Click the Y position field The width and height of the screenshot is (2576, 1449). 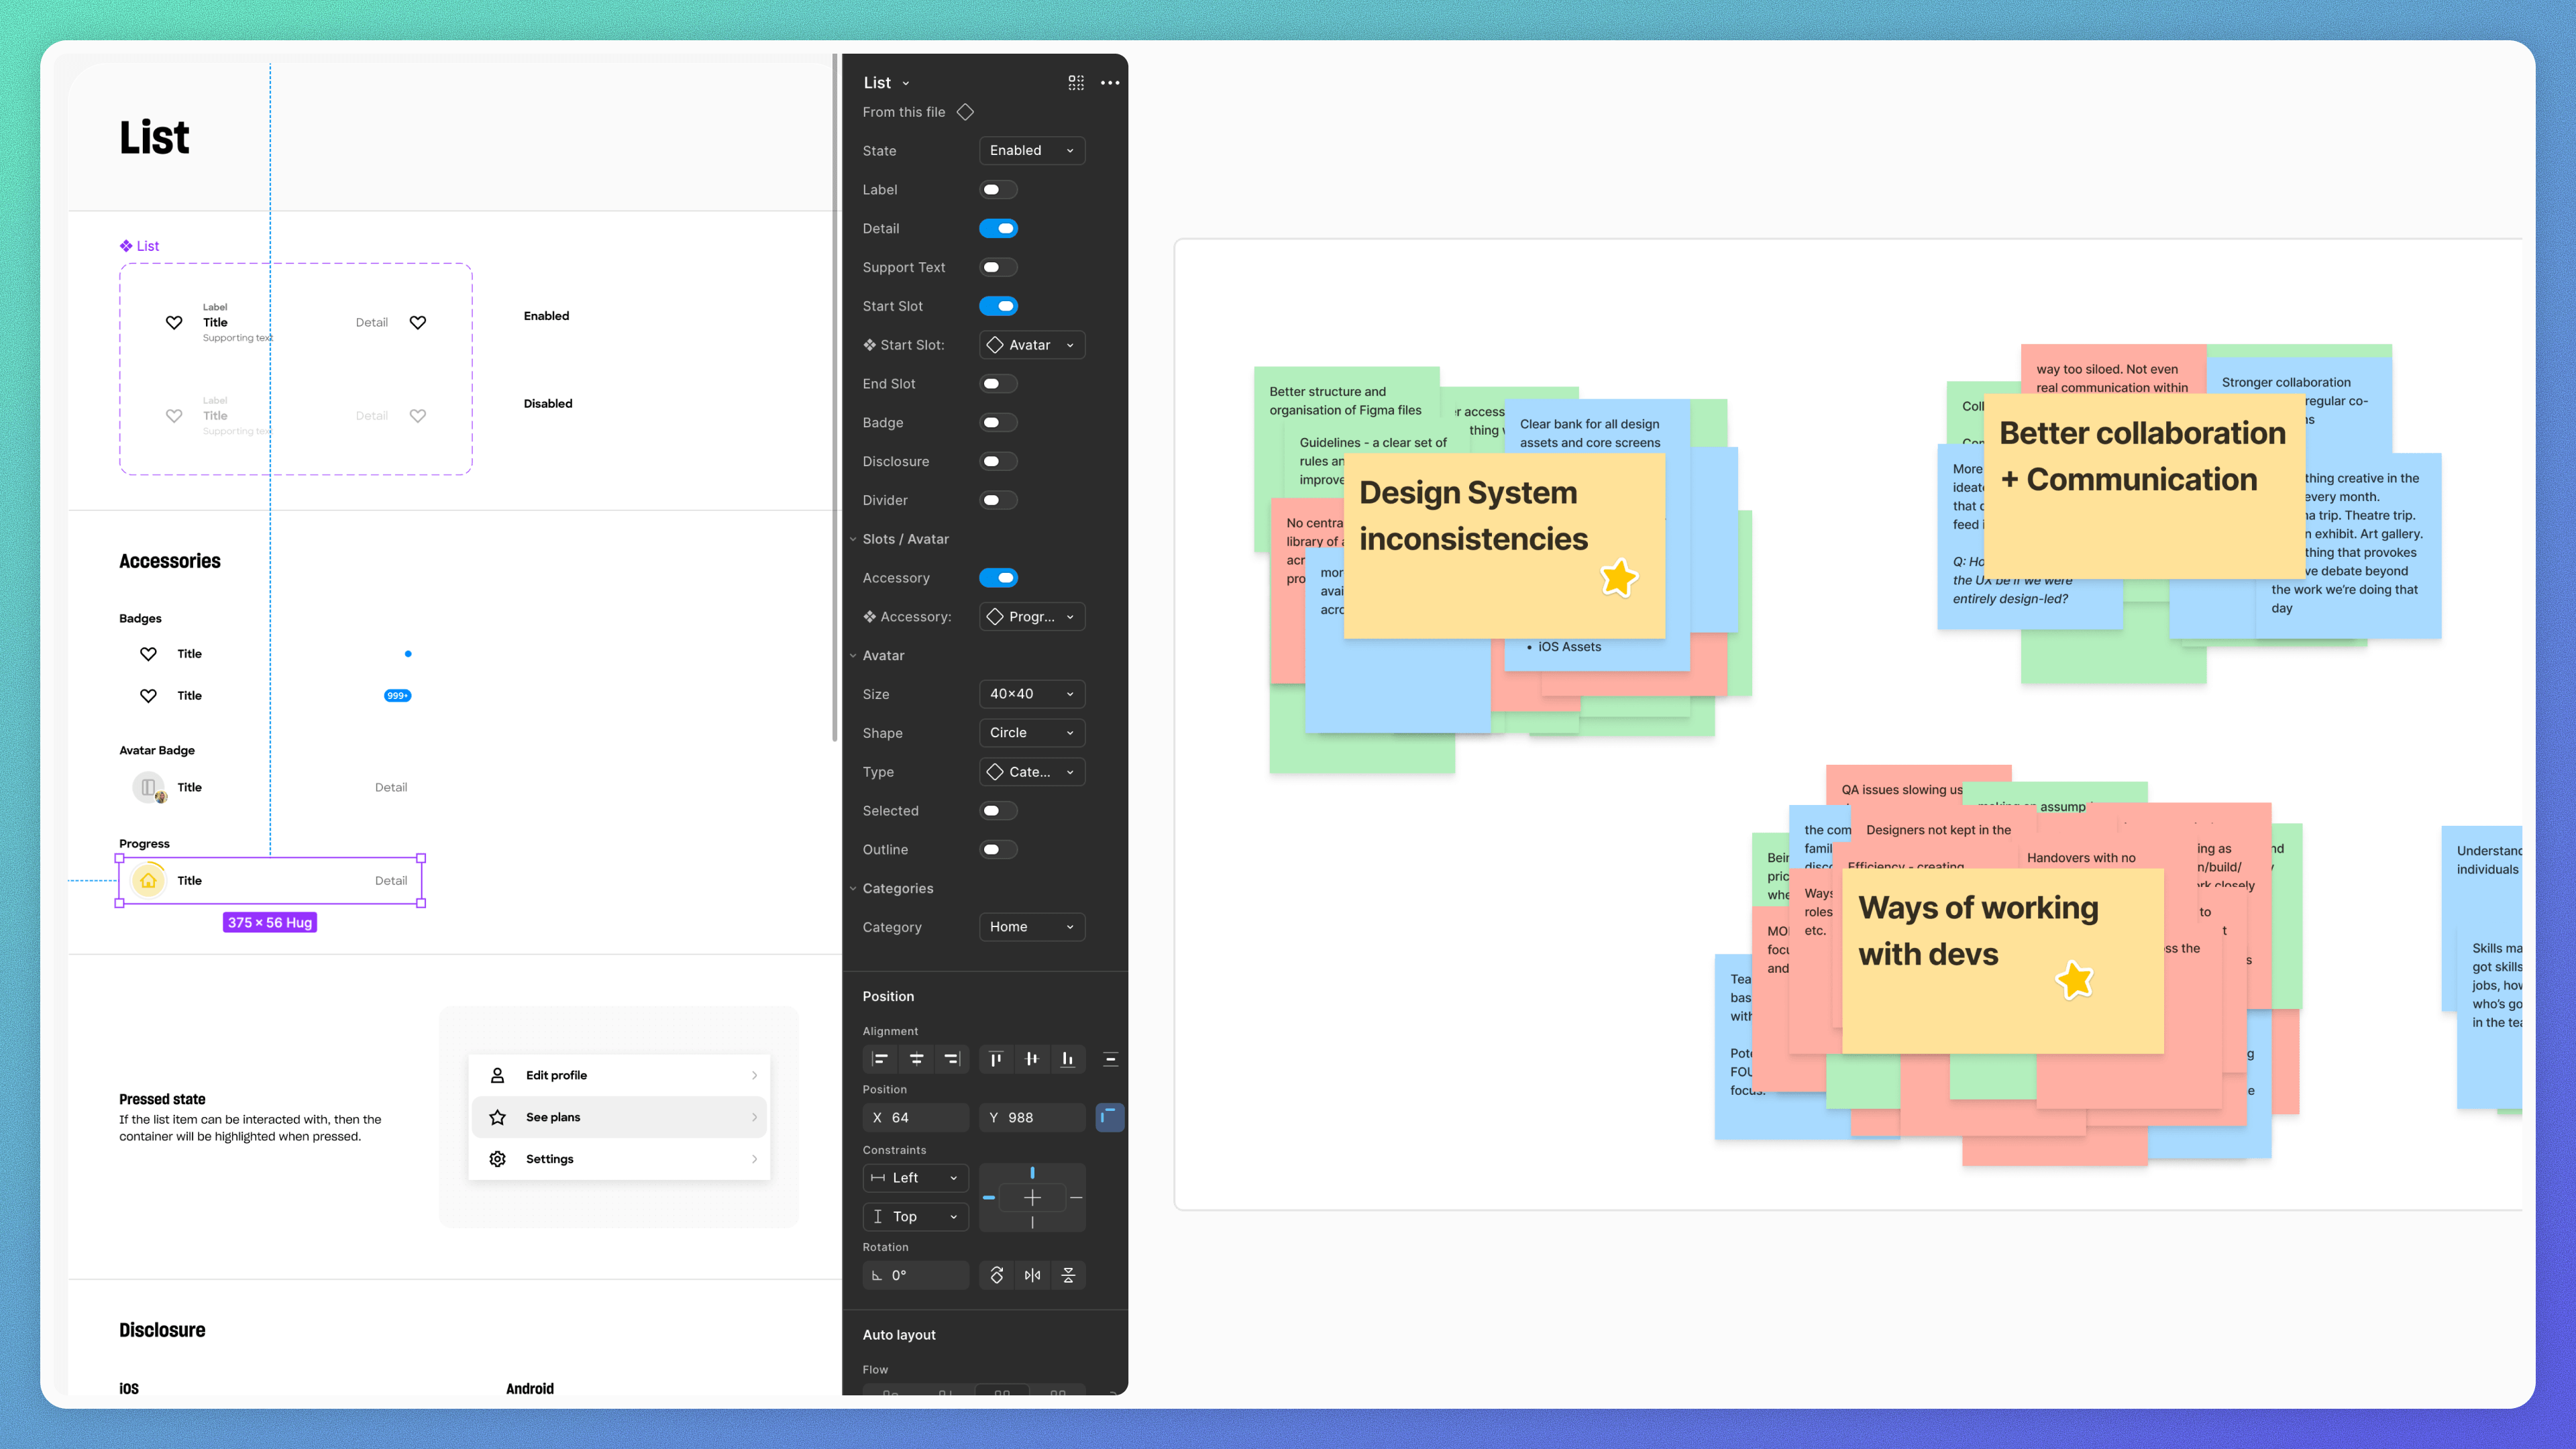coord(1032,1117)
